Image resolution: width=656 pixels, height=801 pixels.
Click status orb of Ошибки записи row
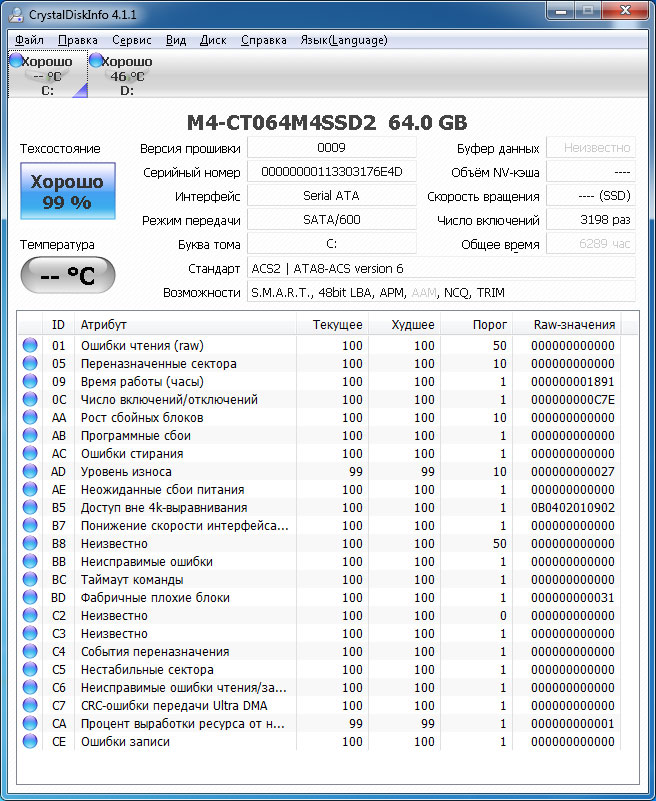pyautogui.click(x=30, y=741)
